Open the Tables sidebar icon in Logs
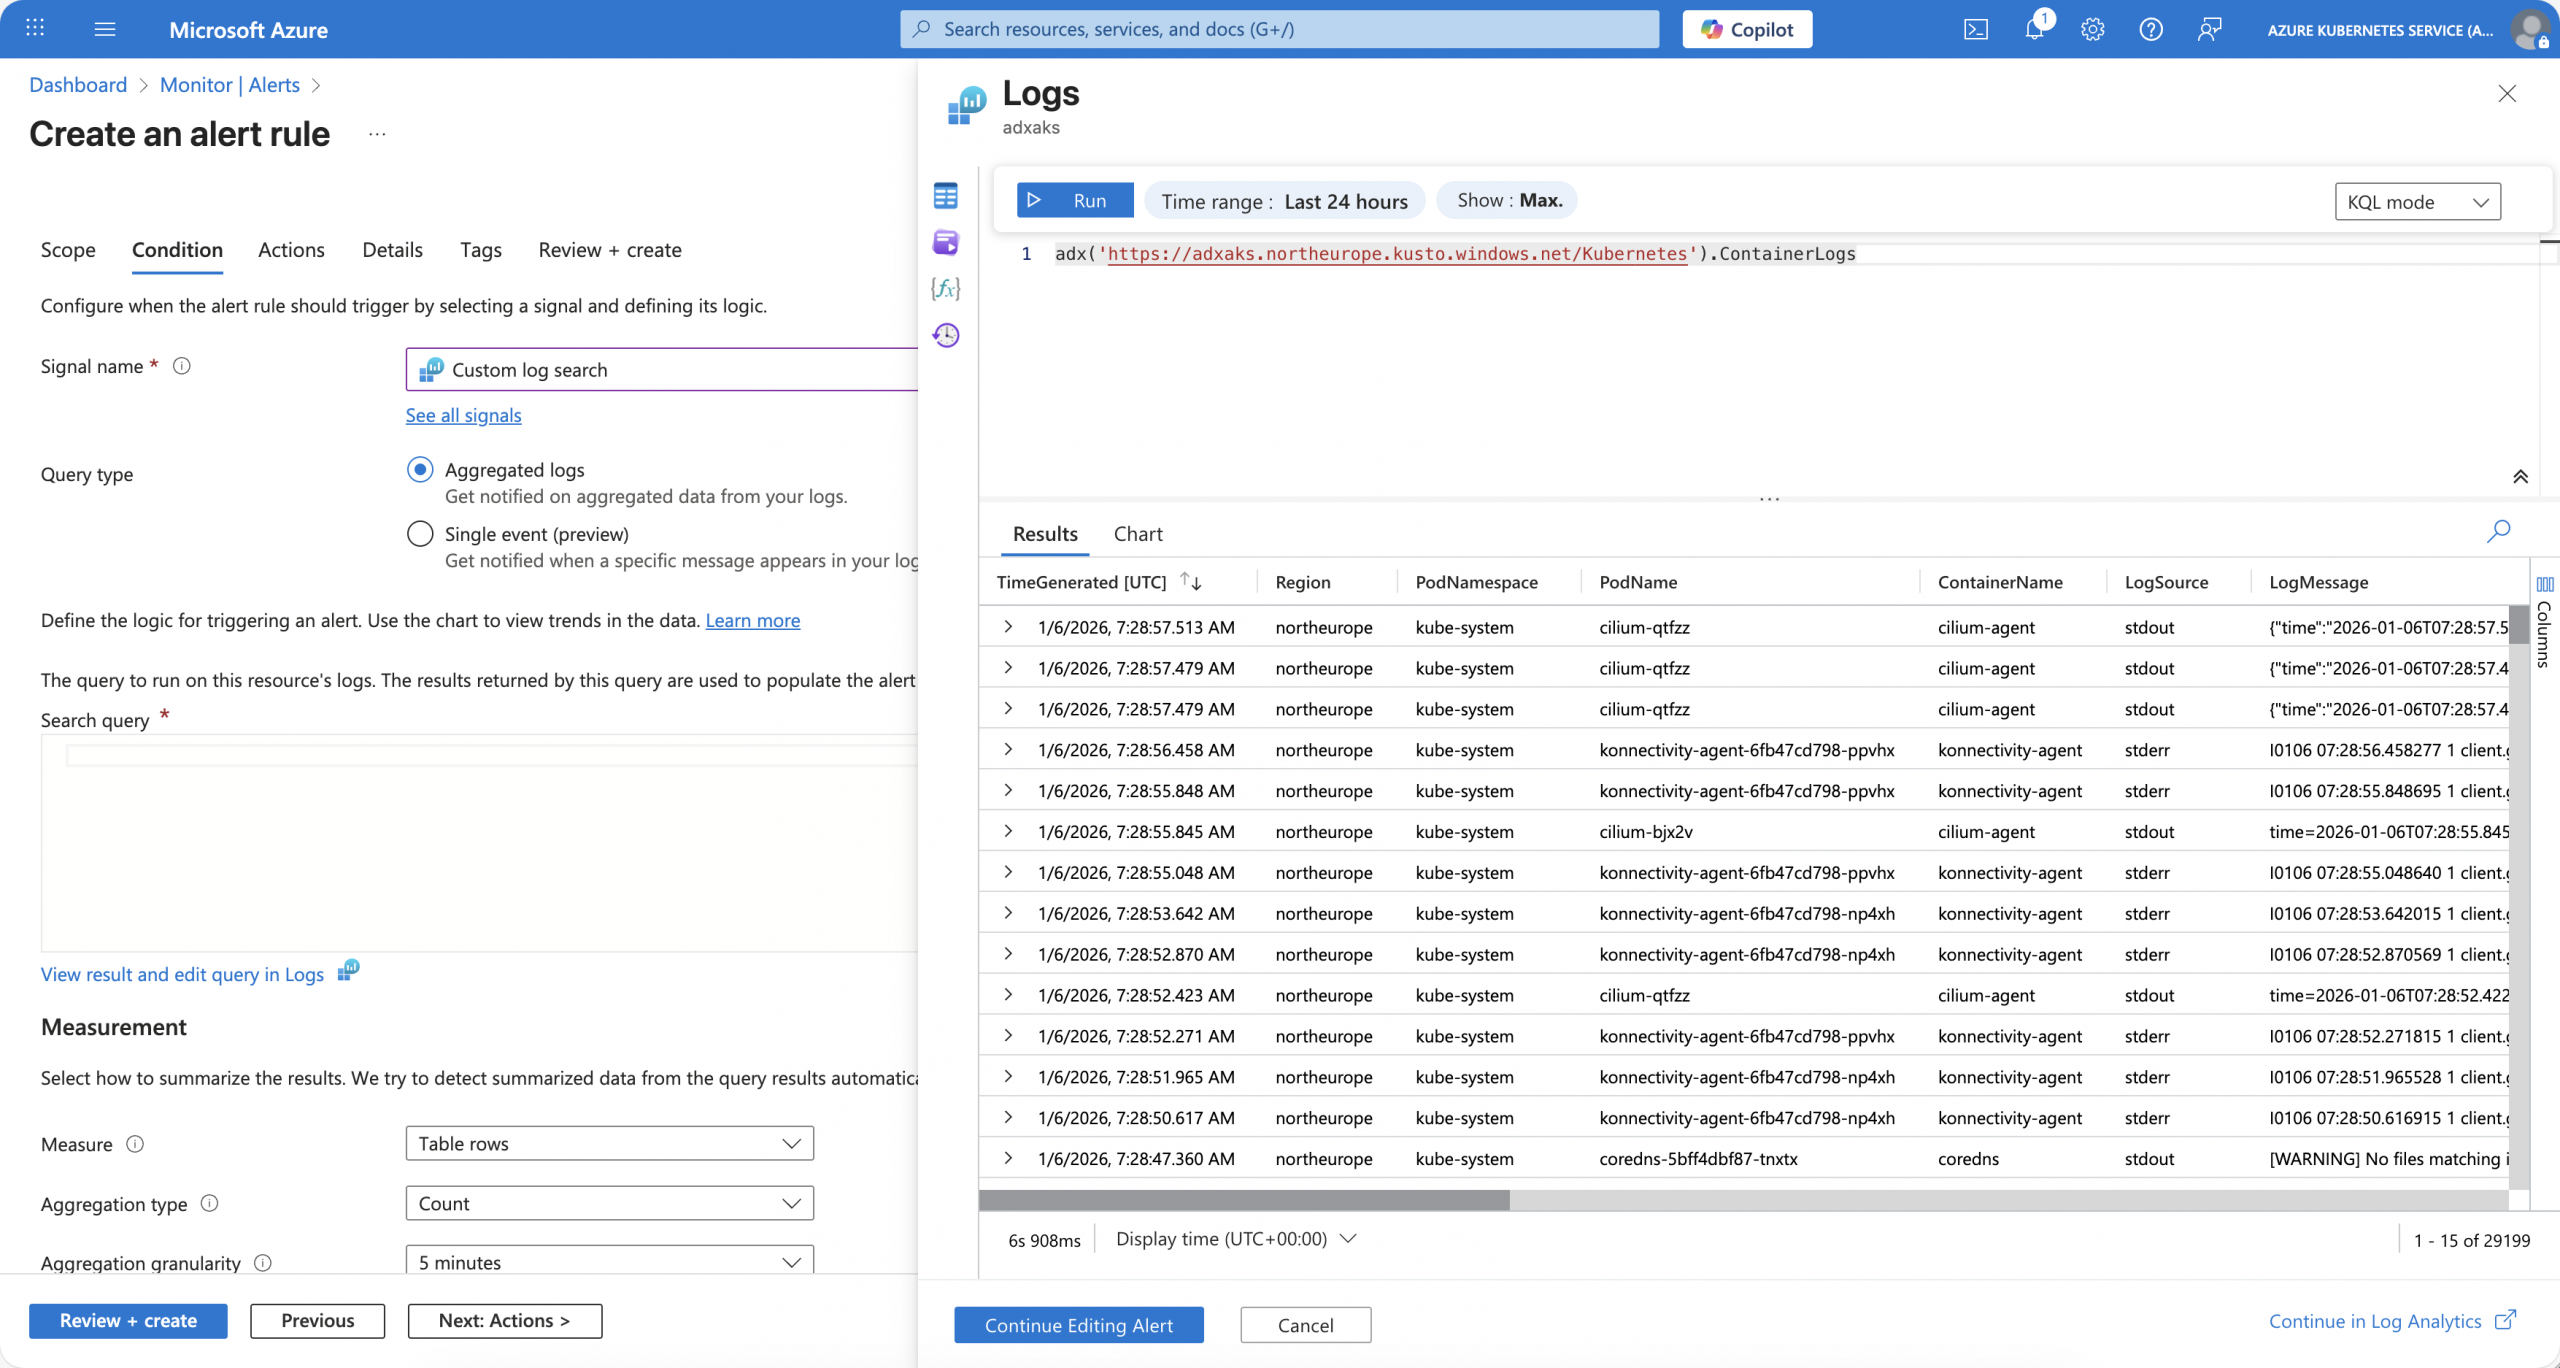This screenshot has width=2560, height=1368. pos(945,196)
